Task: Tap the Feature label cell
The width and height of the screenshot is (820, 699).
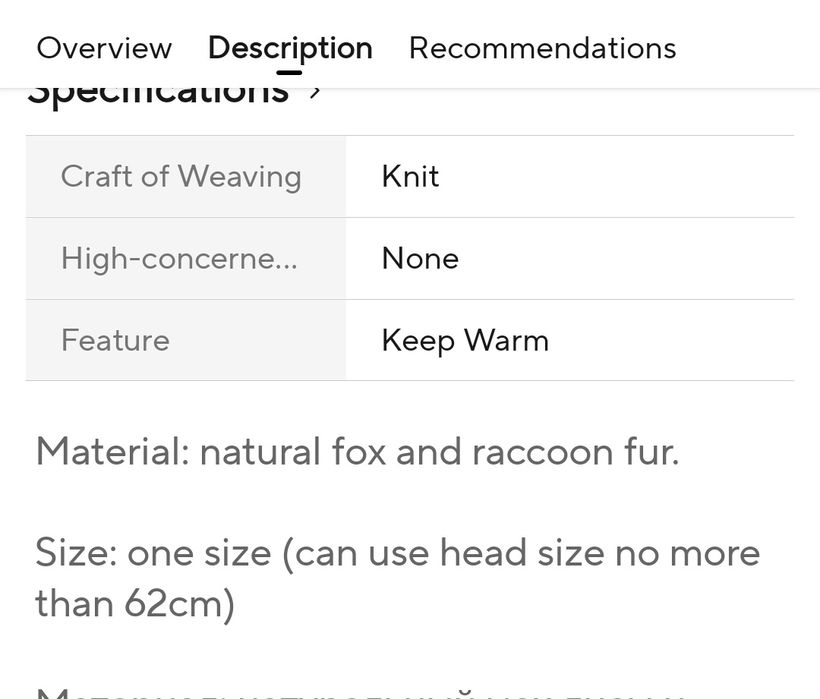Action: click(x=115, y=340)
